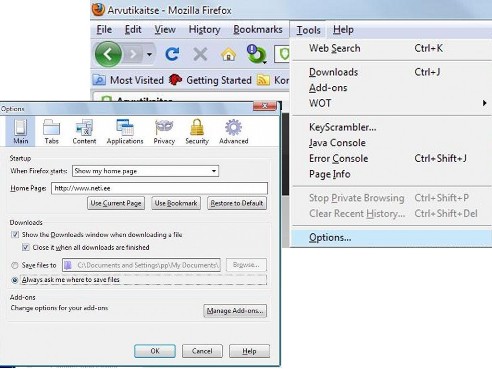Go back with the green Back arrow
Screen dimensions: 492x369
(x=108, y=54)
